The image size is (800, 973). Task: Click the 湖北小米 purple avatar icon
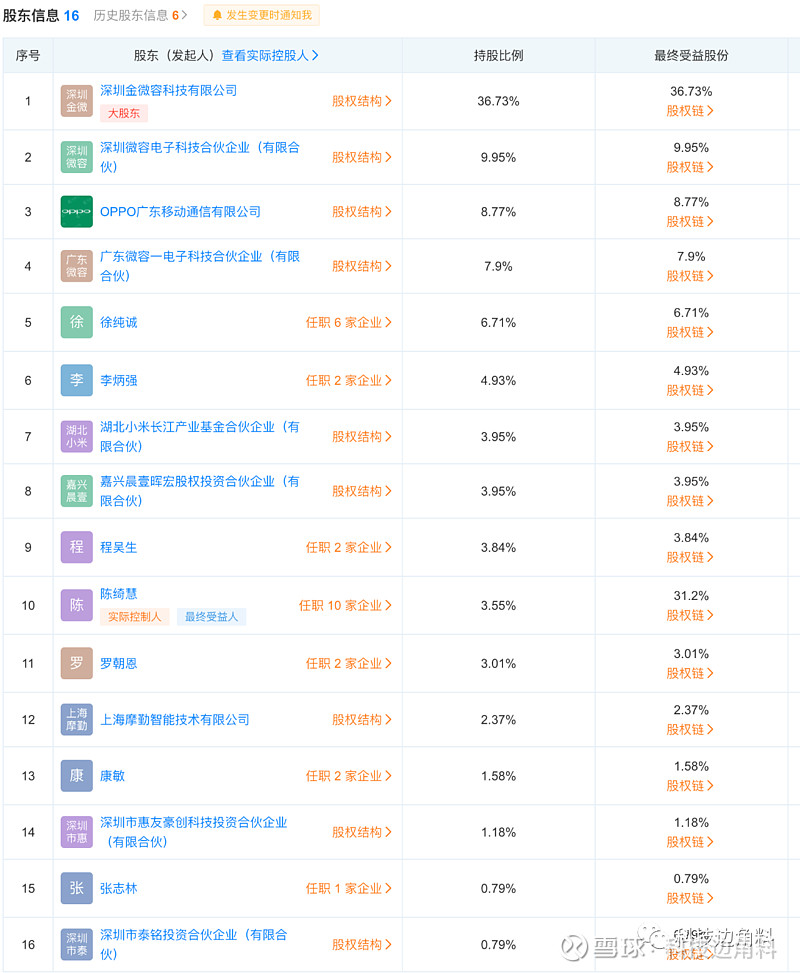[77, 436]
